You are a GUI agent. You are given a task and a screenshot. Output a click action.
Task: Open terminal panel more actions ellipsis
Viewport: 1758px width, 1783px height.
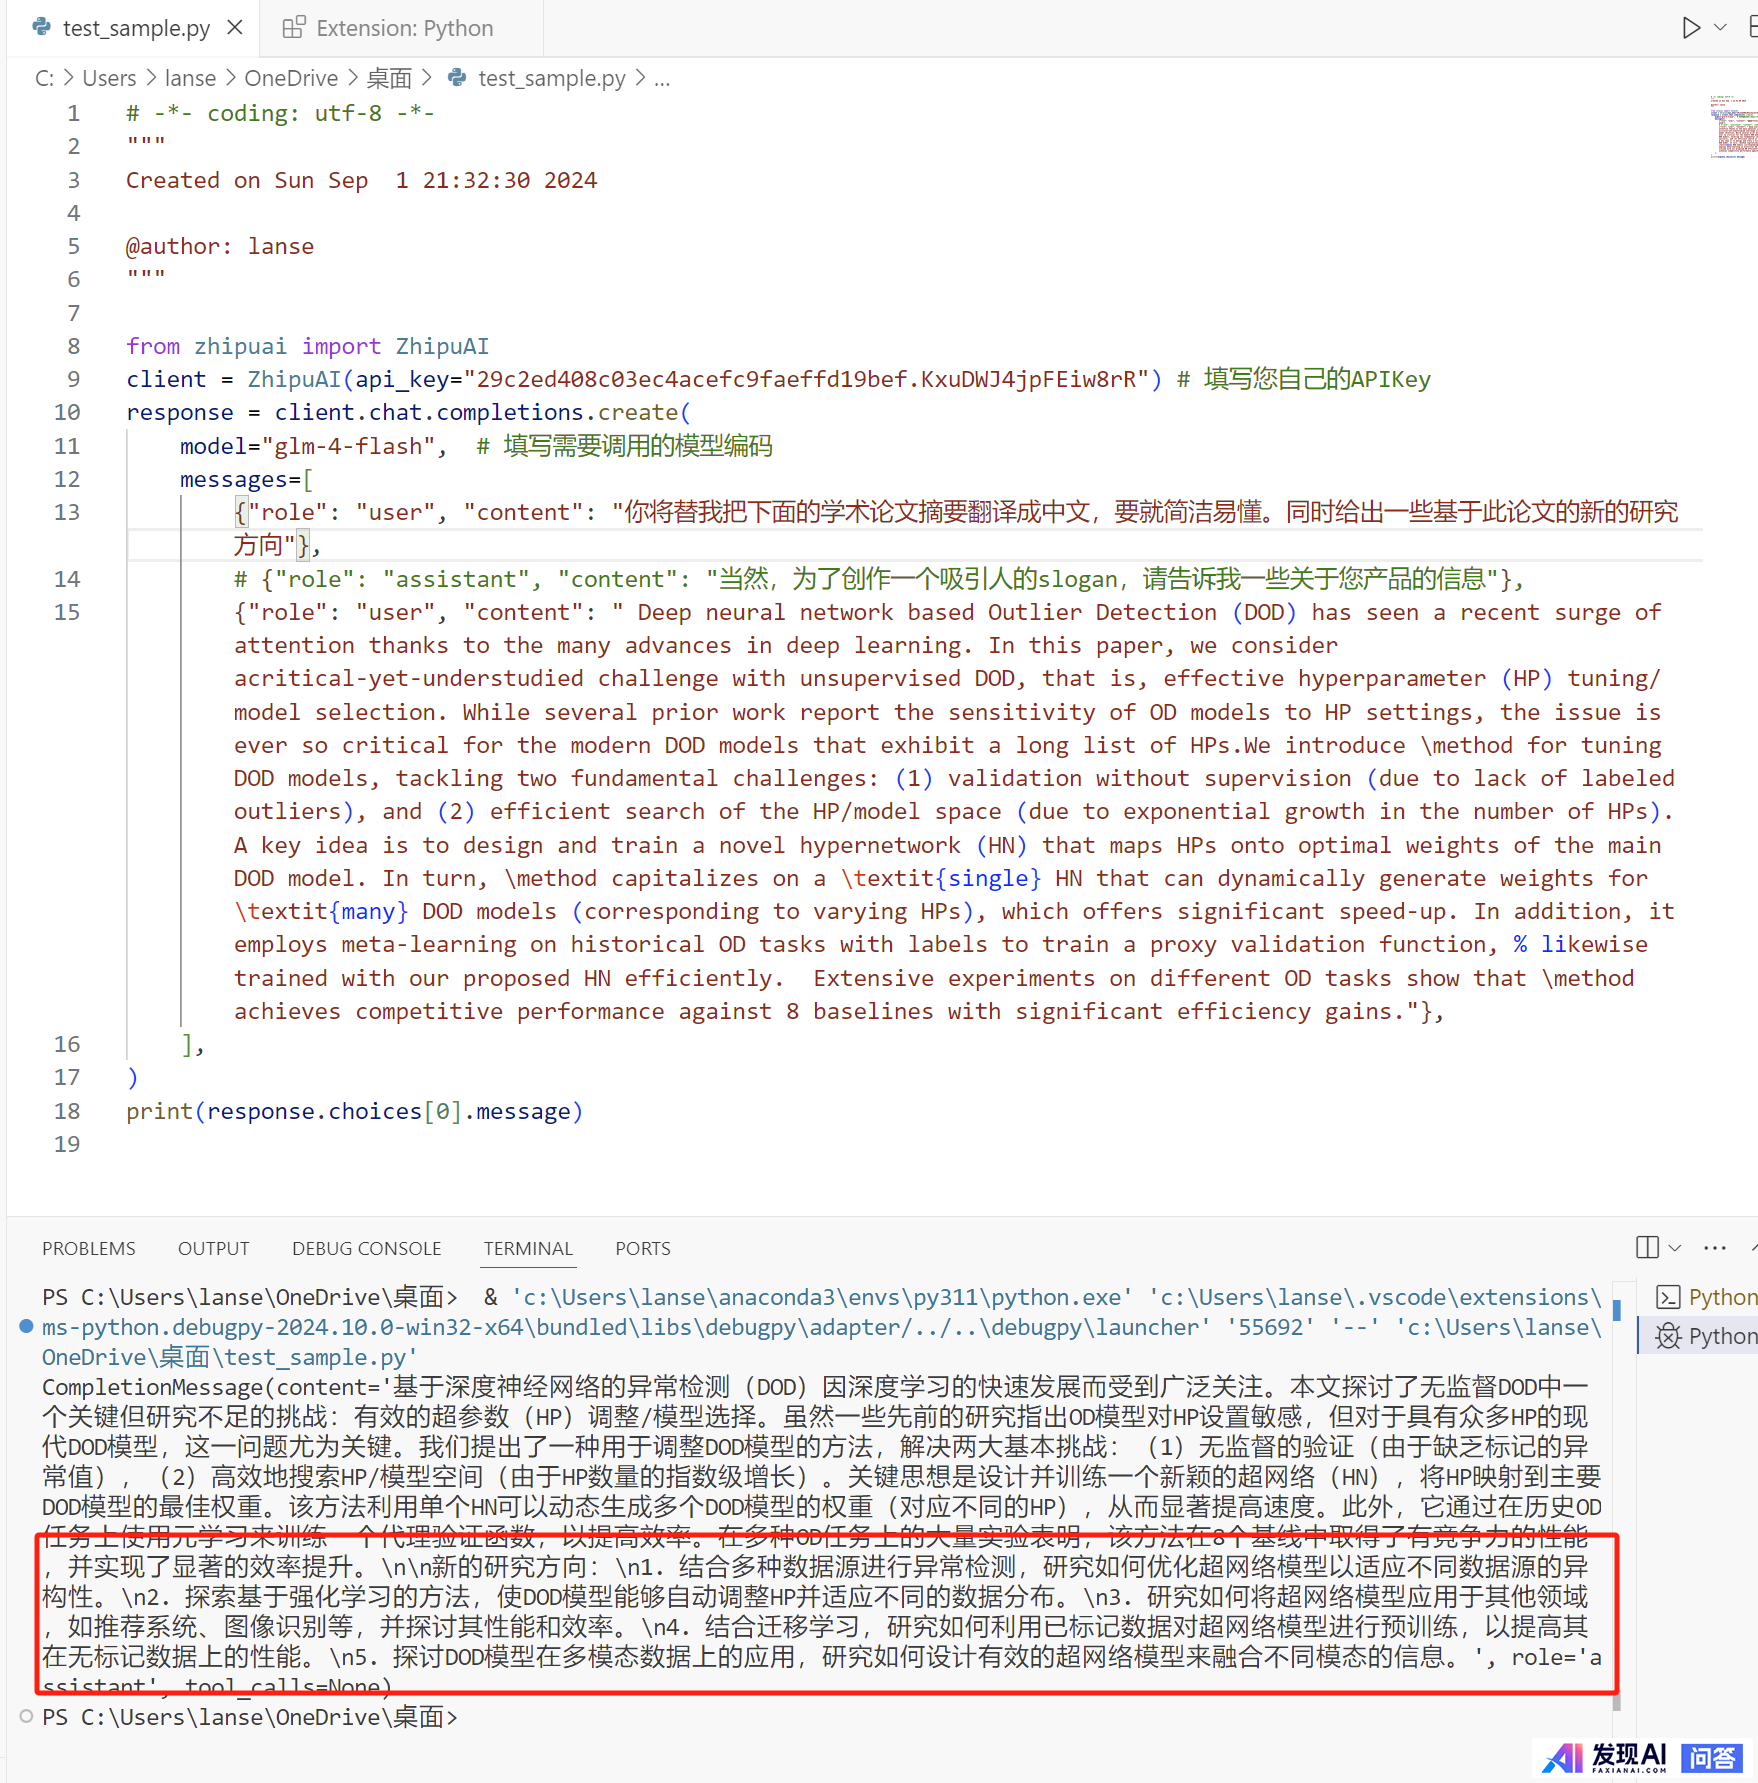1714,1247
